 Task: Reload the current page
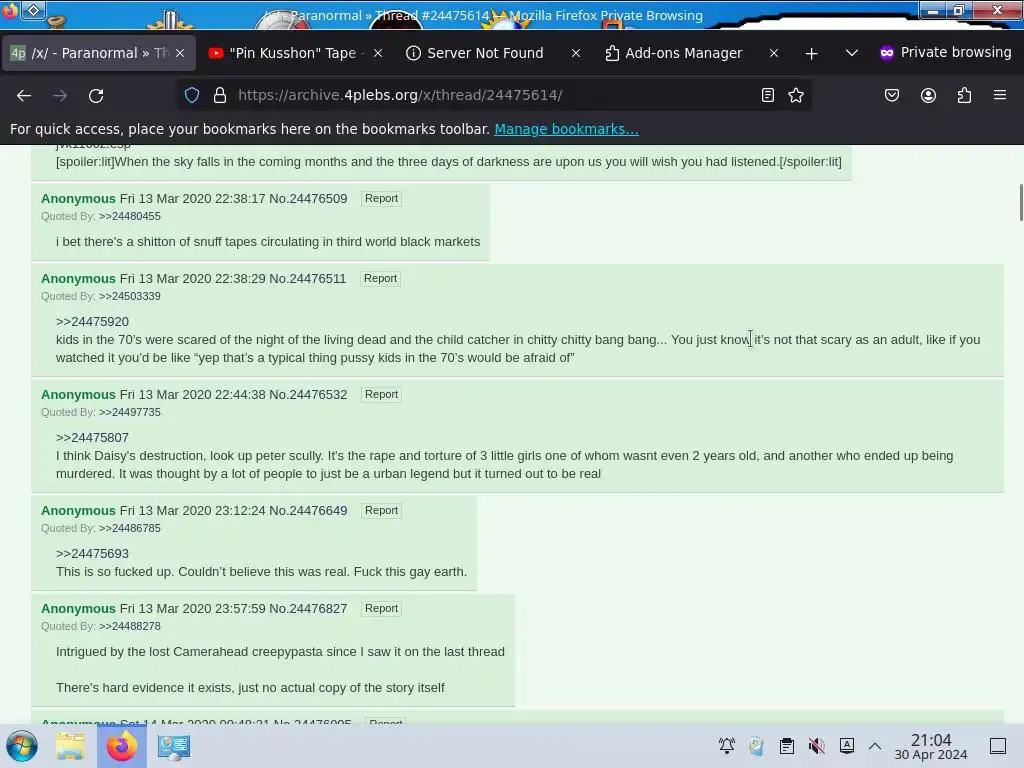point(96,95)
